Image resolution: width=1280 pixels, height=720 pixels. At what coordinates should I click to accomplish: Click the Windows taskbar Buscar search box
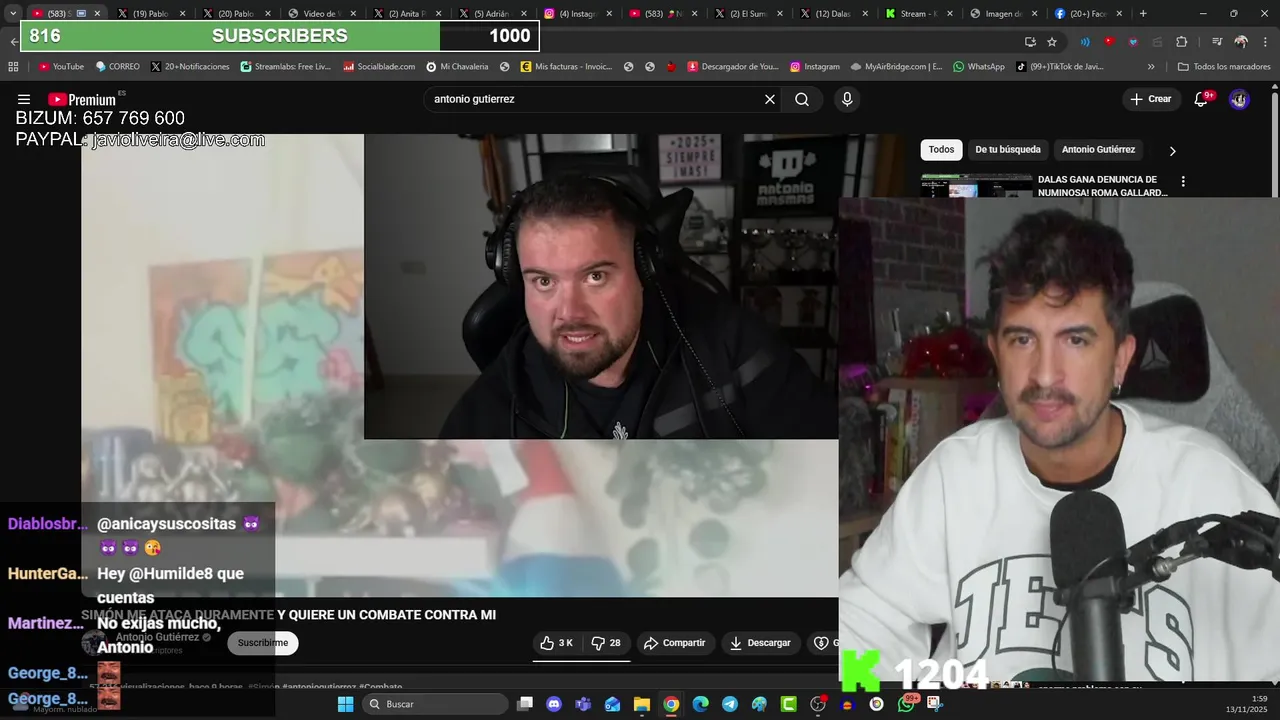click(x=435, y=704)
